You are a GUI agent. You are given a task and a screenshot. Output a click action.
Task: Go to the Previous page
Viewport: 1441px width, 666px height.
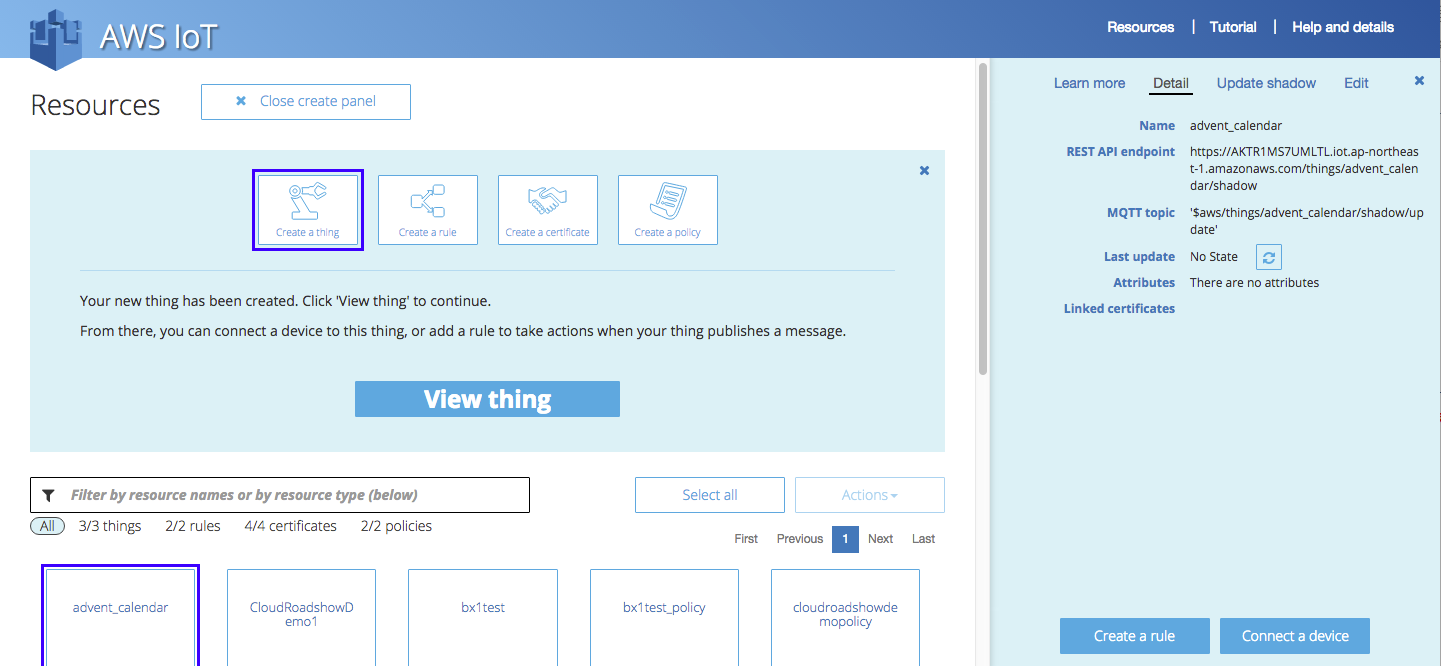[800, 539]
